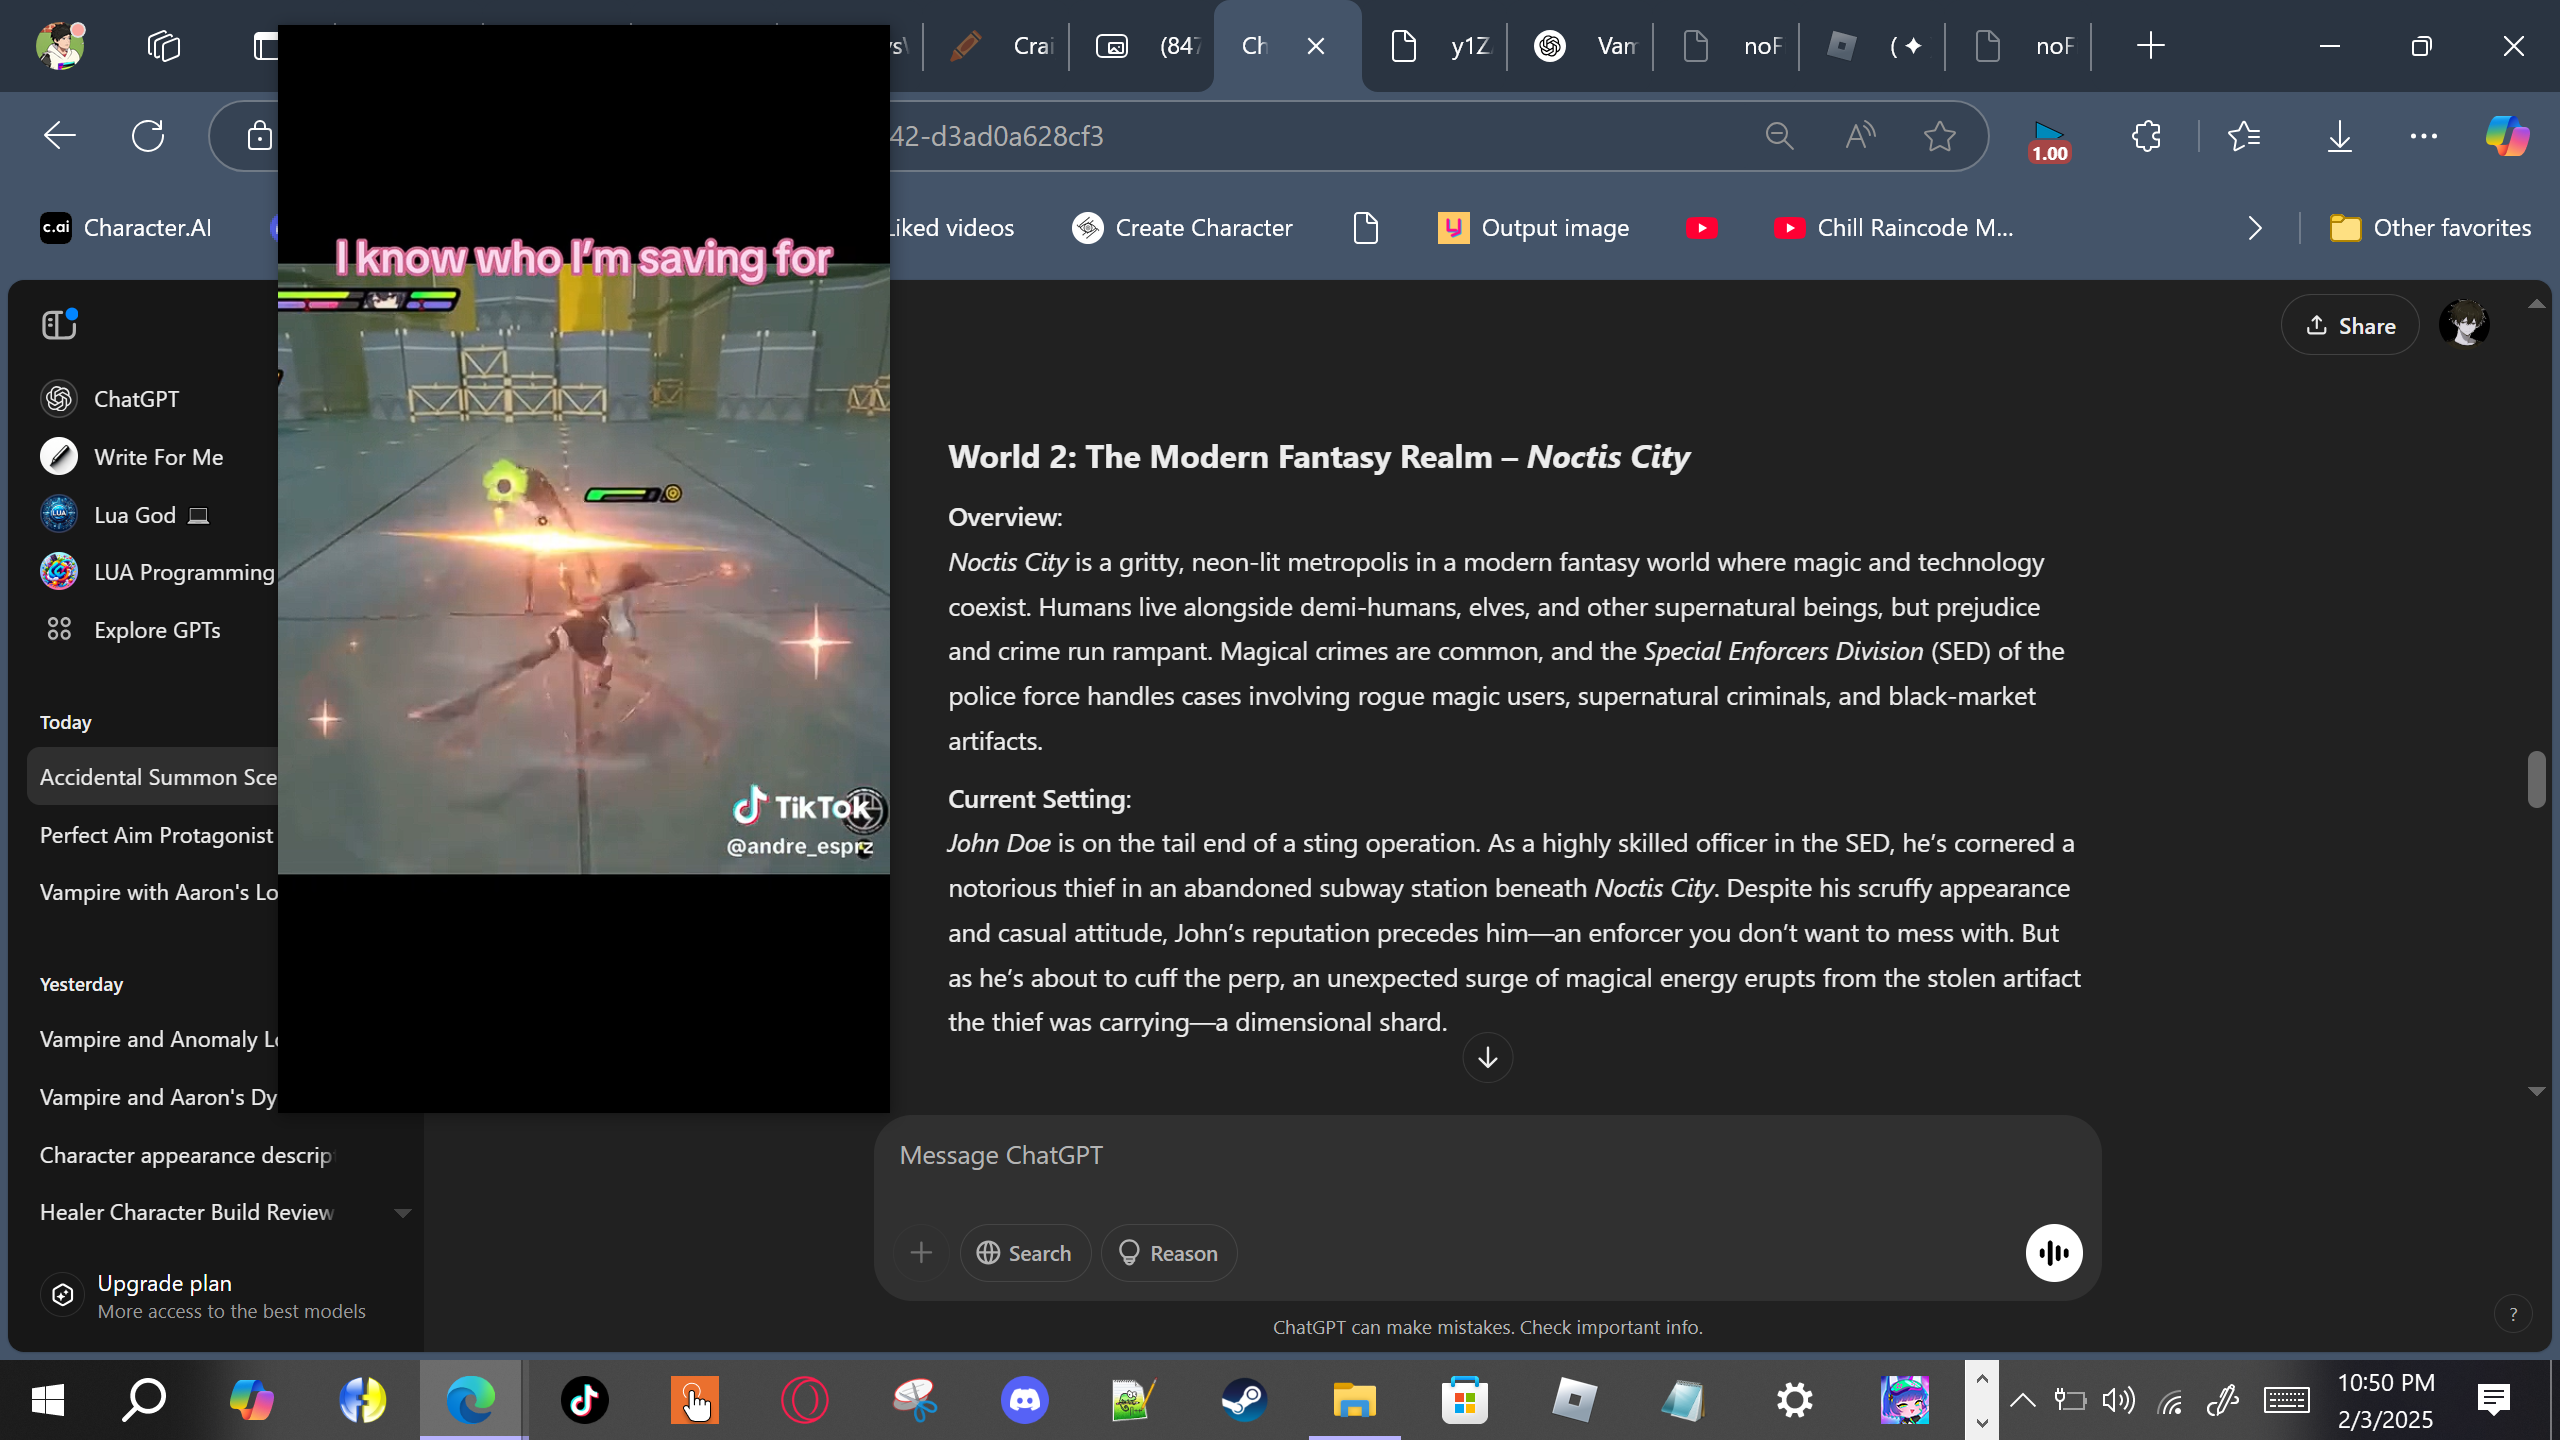2560x1440 pixels.
Task: Open the Windows Start menu
Action: [47, 1400]
